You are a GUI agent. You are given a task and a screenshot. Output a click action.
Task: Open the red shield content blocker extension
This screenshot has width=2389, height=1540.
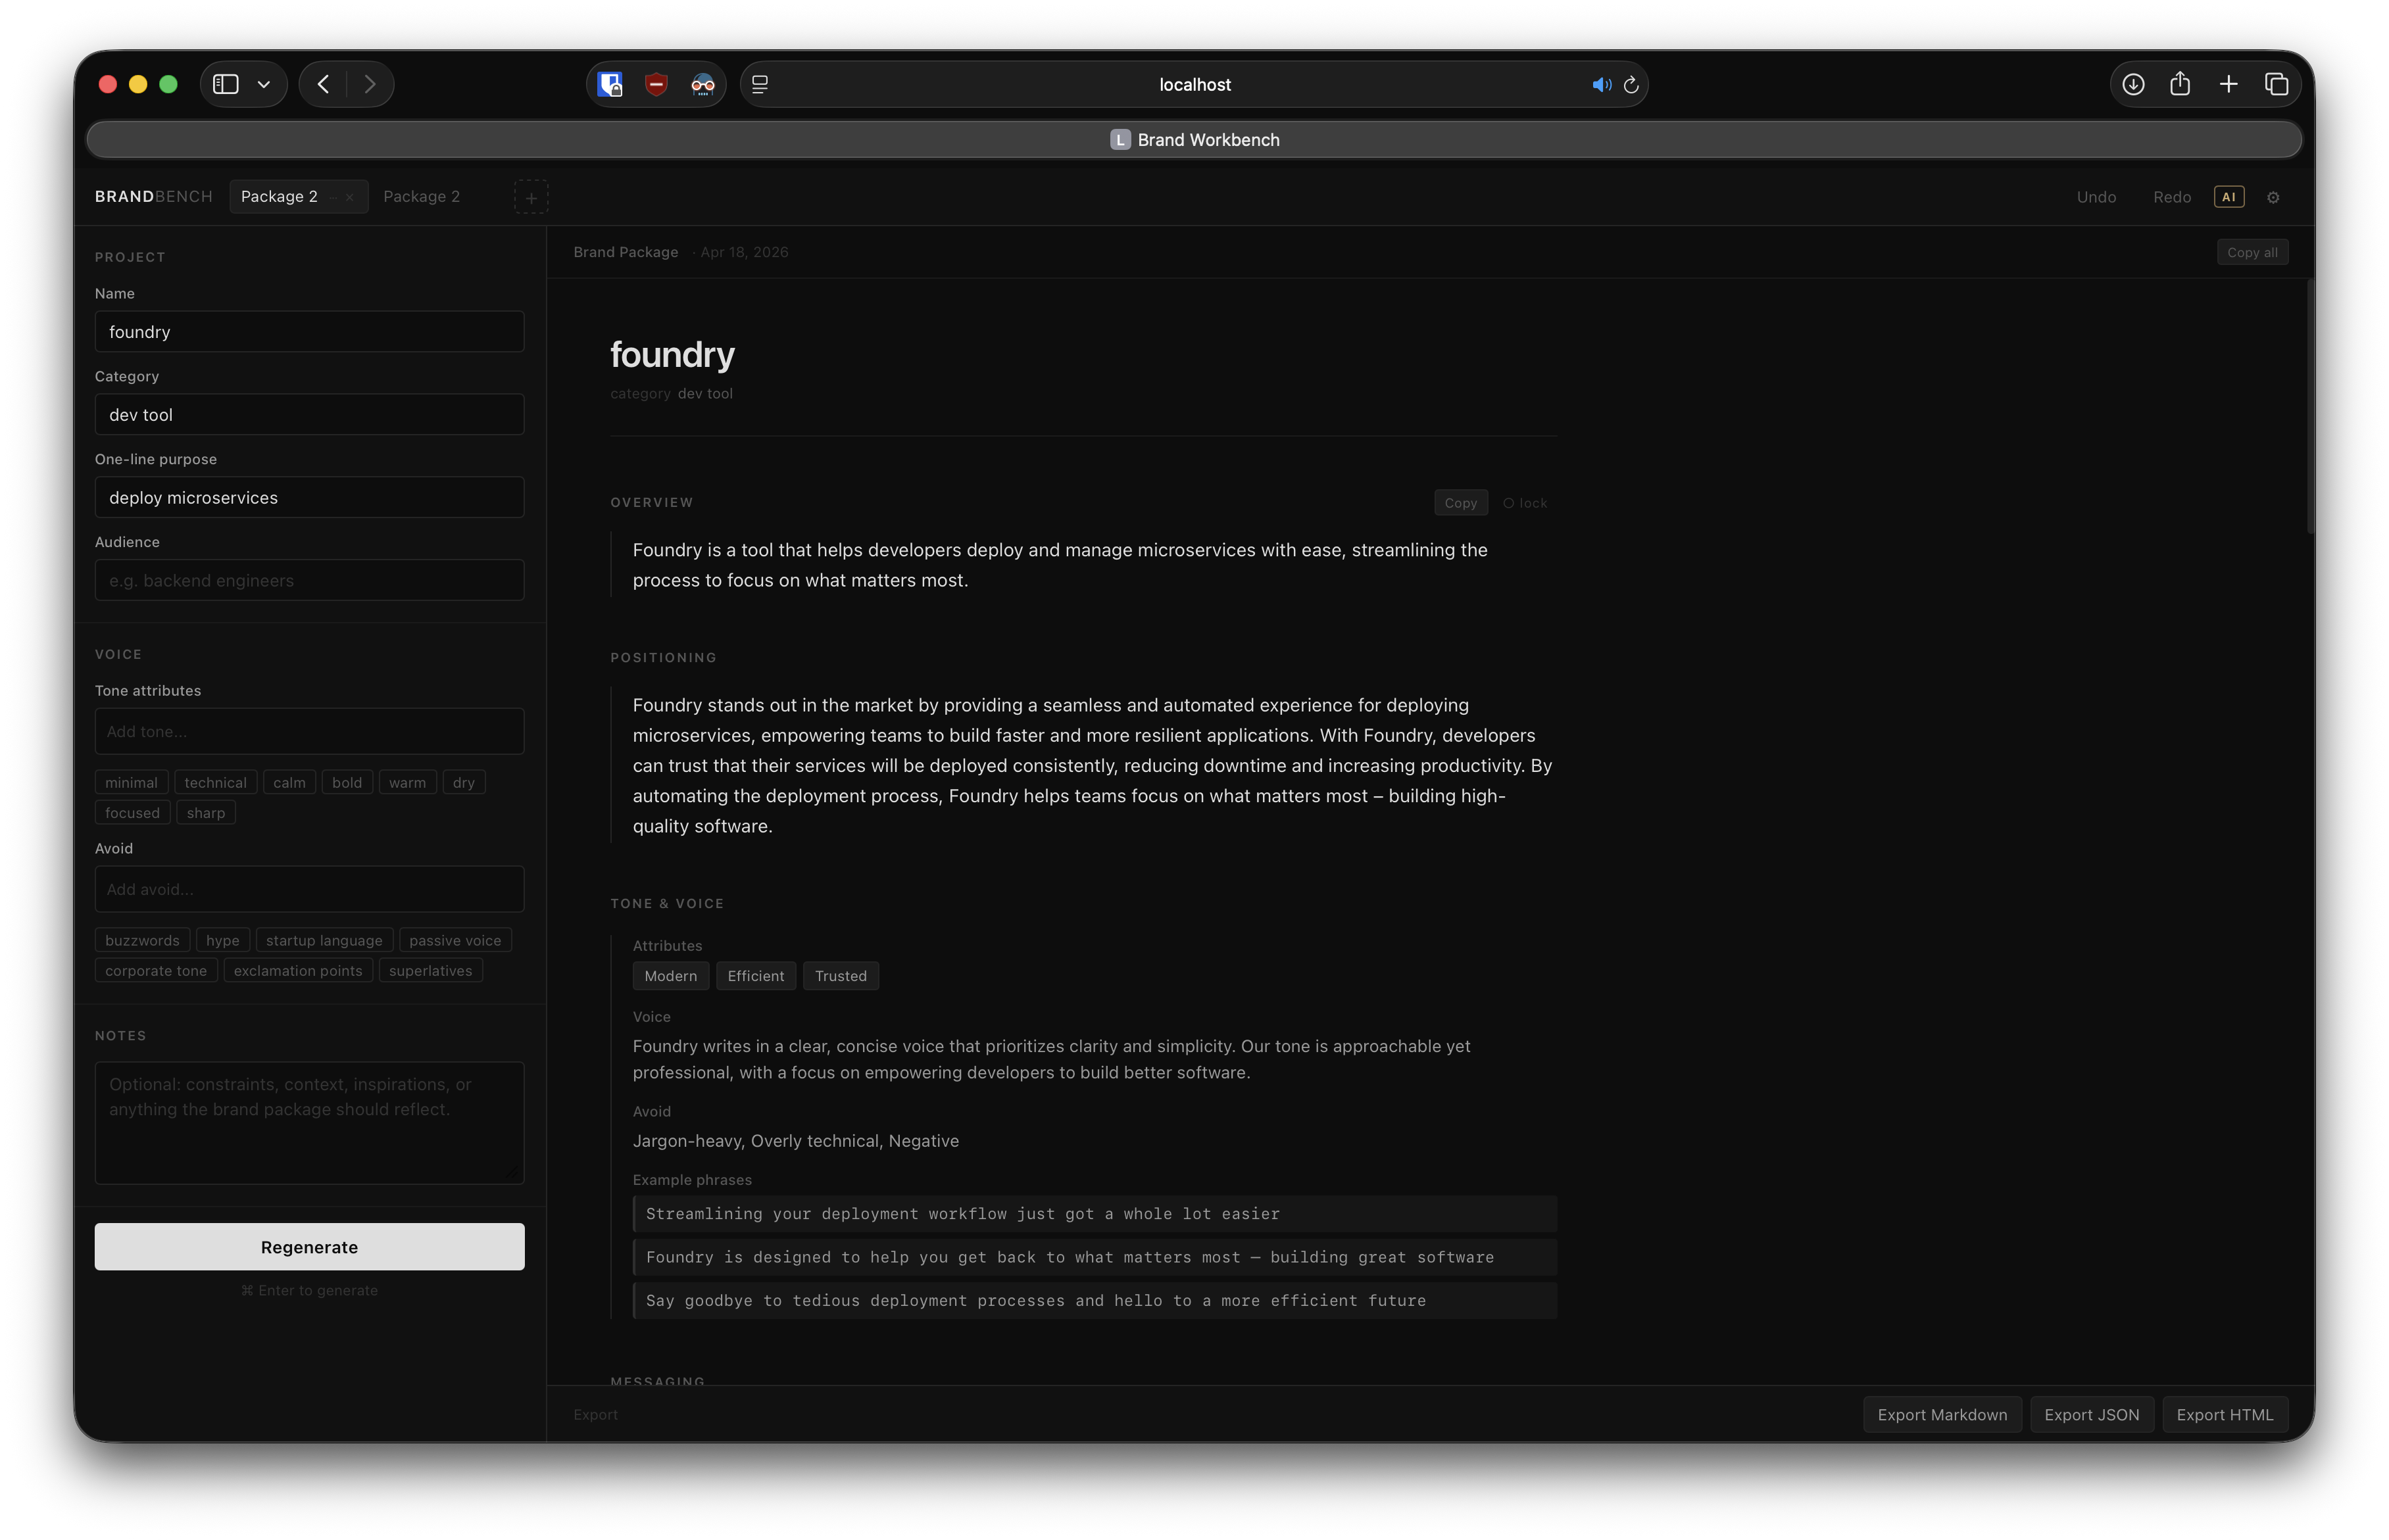coord(656,84)
